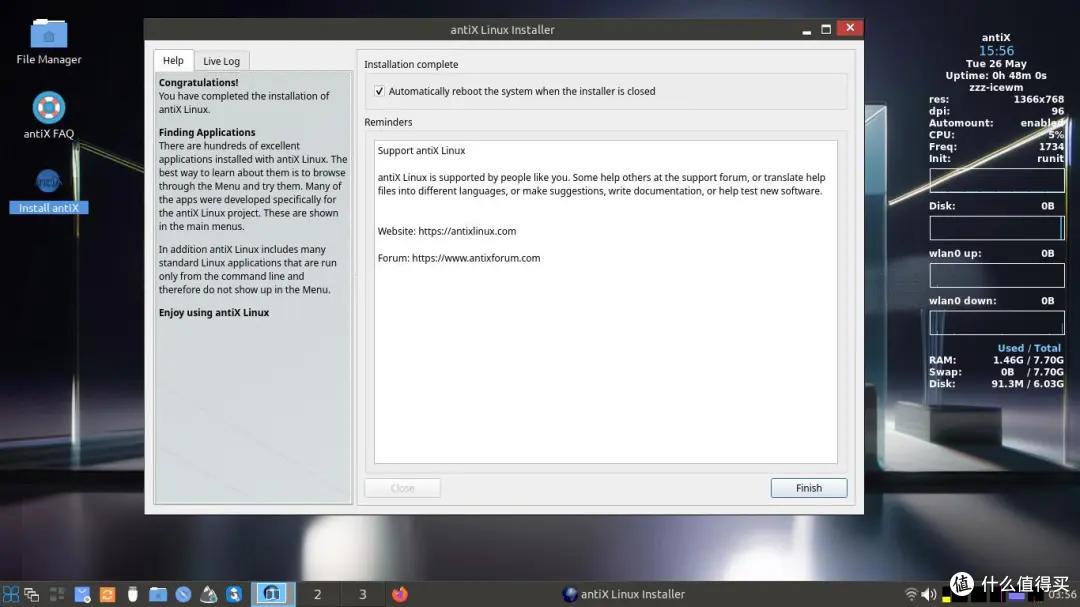Viewport: 1080px width, 607px height.
Task: Click the show desktop grid icon in taskbar
Action: (57, 594)
